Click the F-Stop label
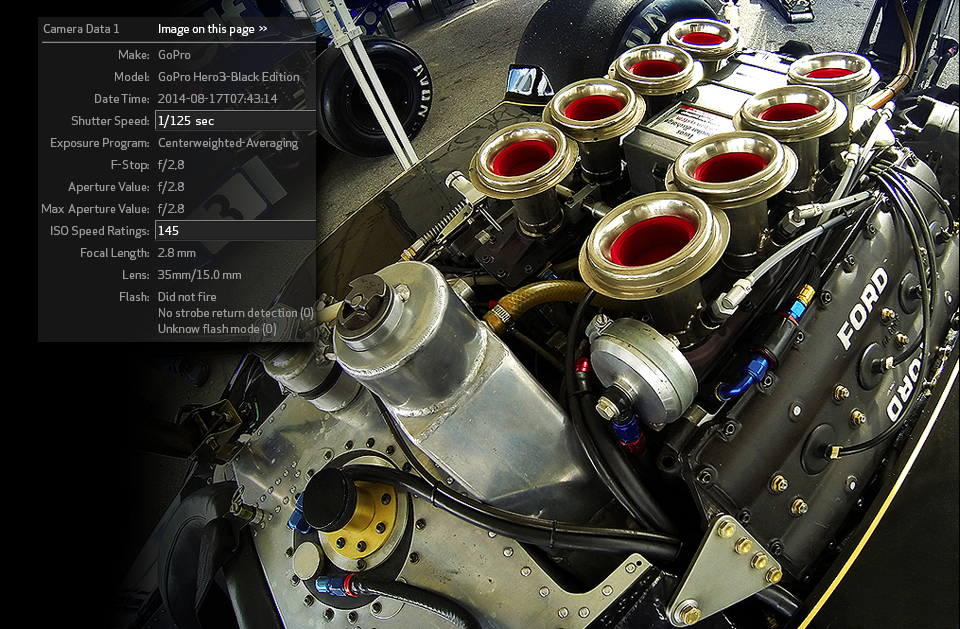 [130, 165]
